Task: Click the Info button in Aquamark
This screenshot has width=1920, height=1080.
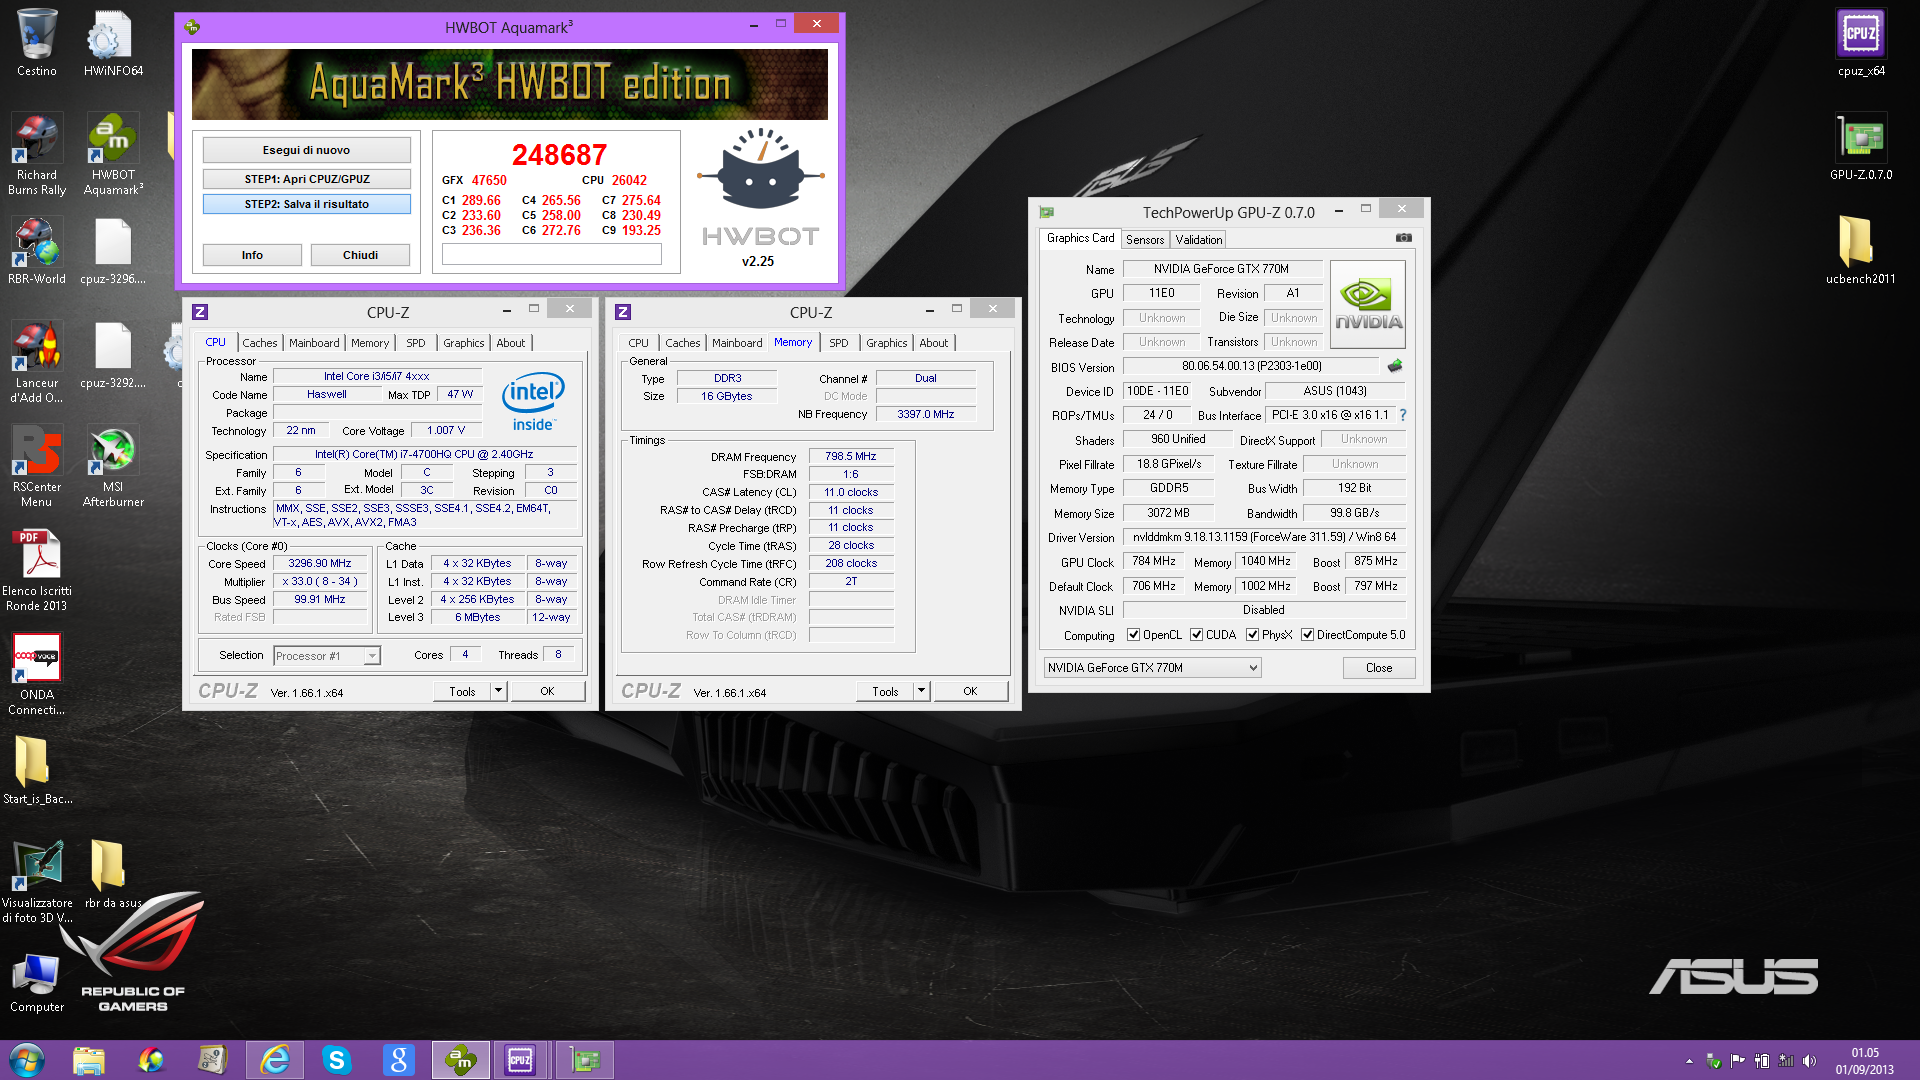Action: (x=252, y=255)
